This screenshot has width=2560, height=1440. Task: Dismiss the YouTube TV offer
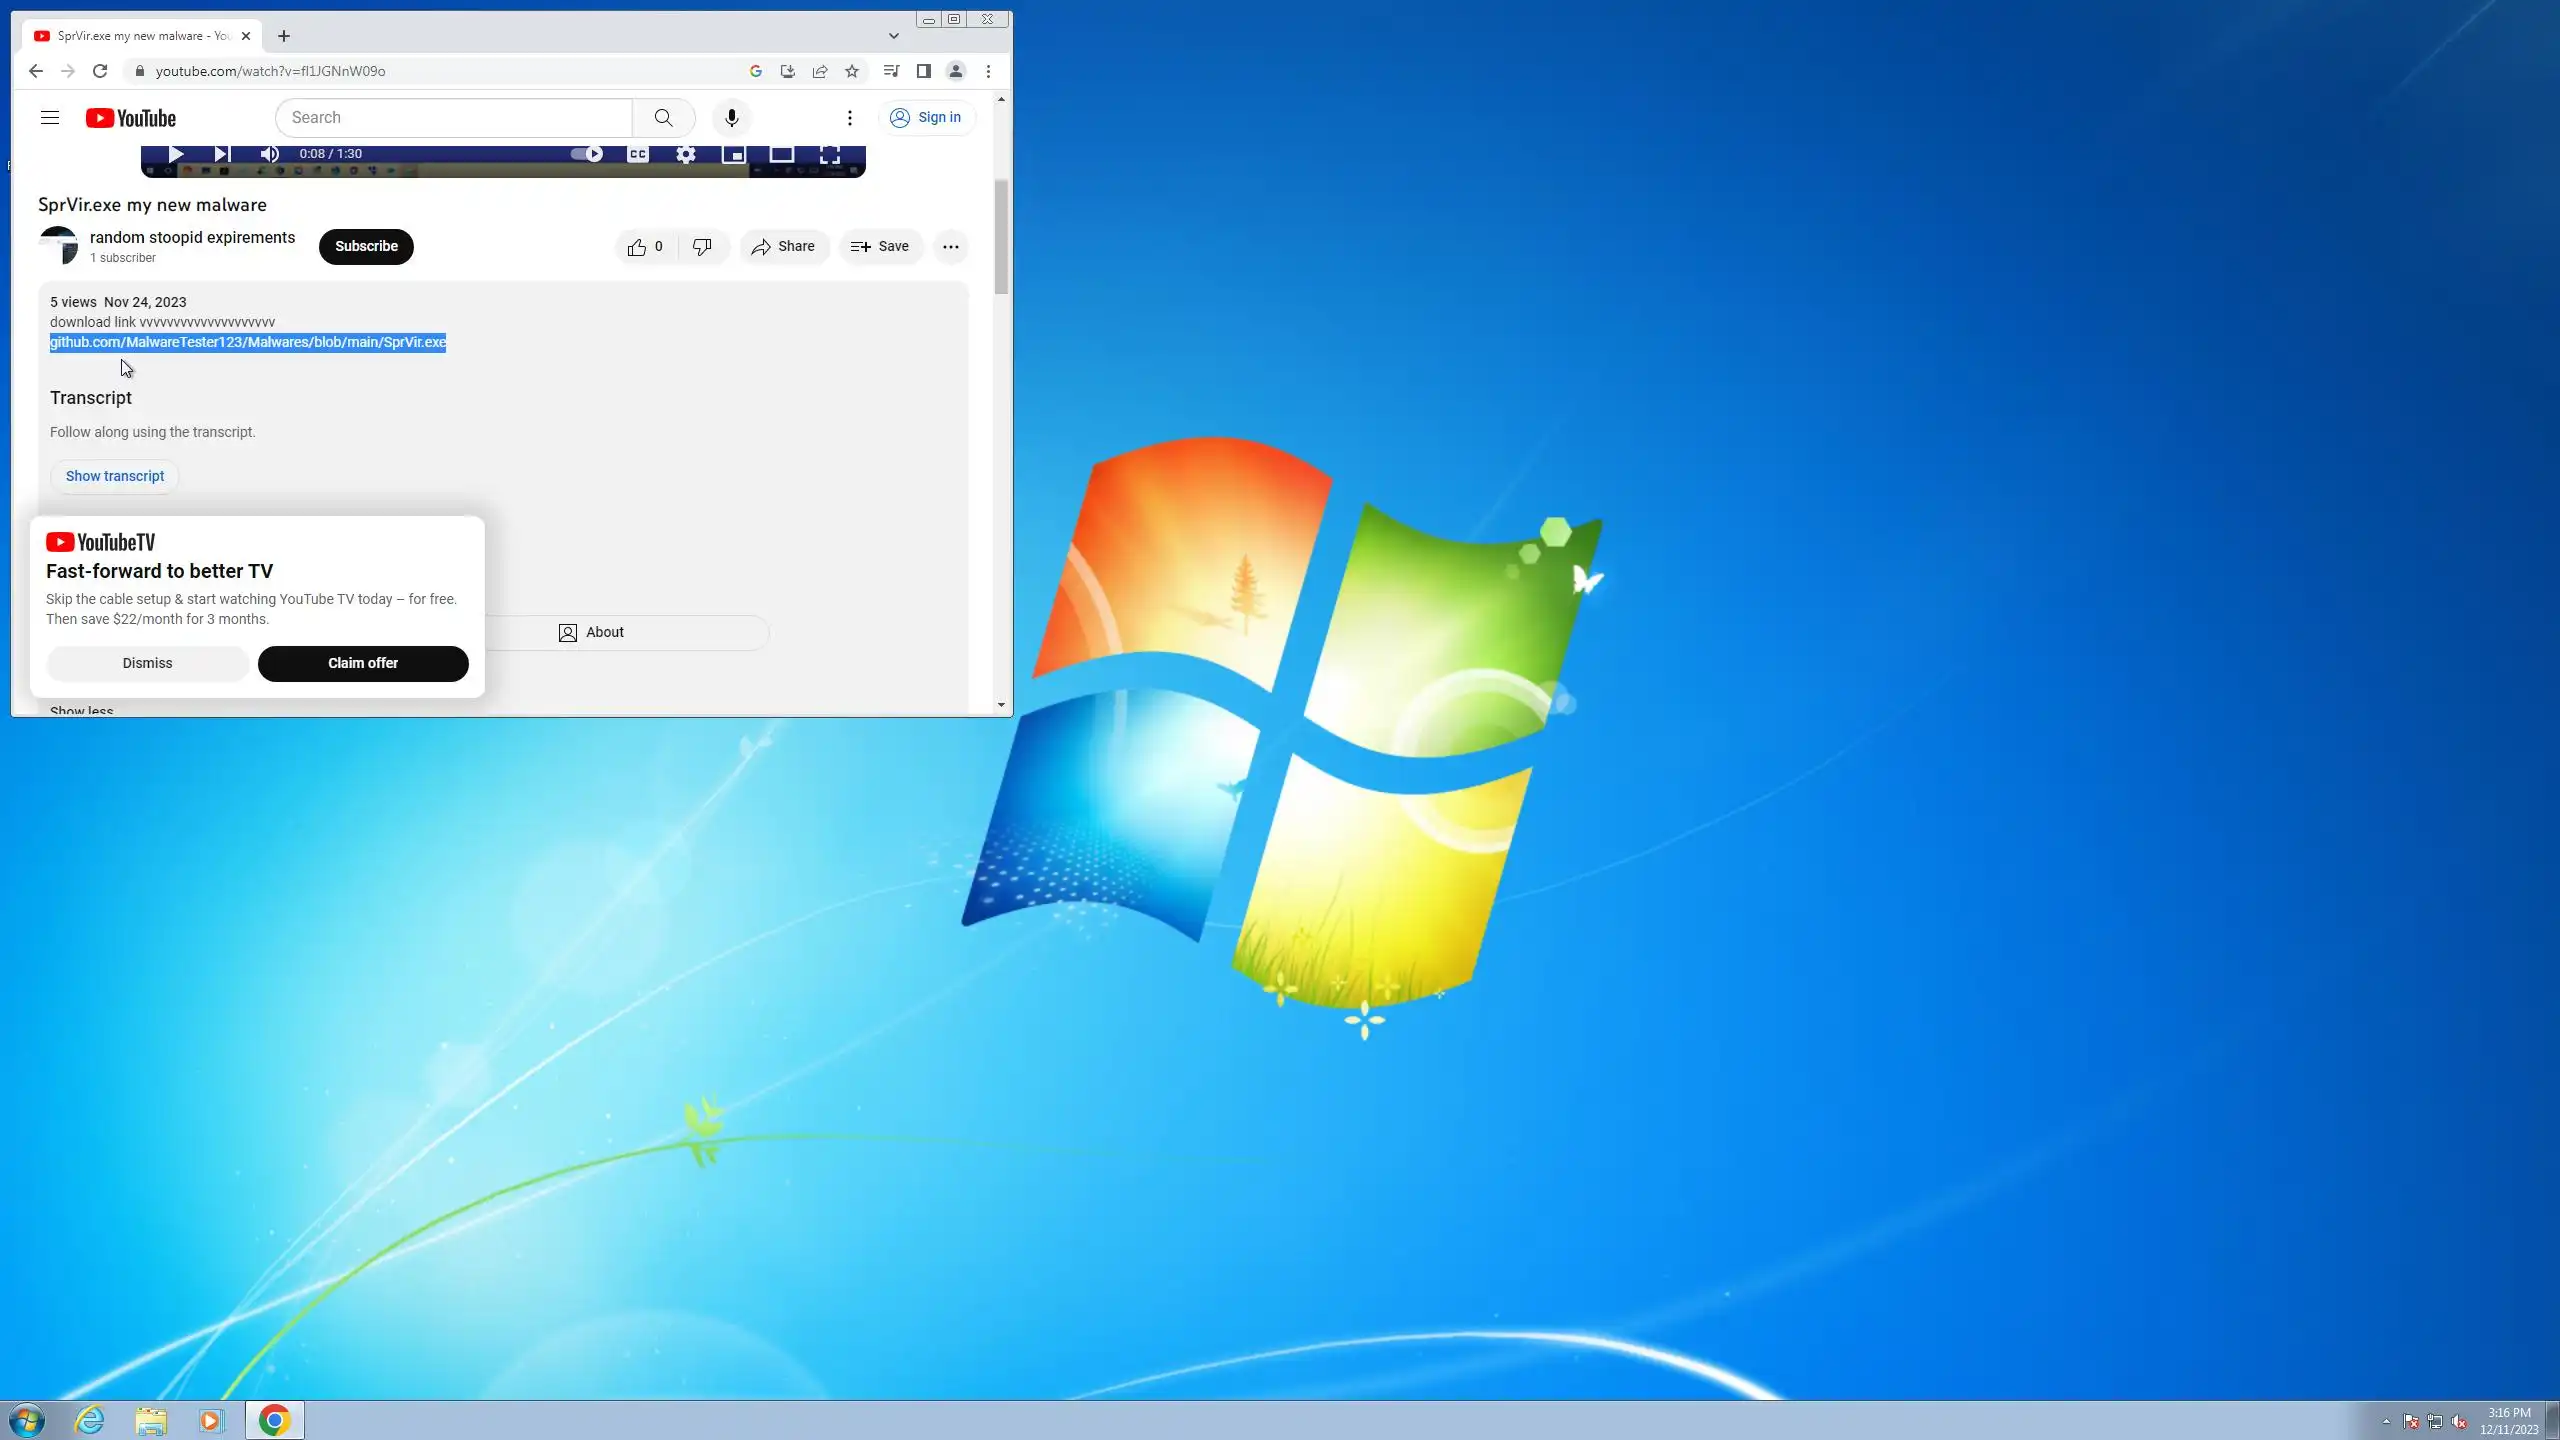tap(147, 663)
